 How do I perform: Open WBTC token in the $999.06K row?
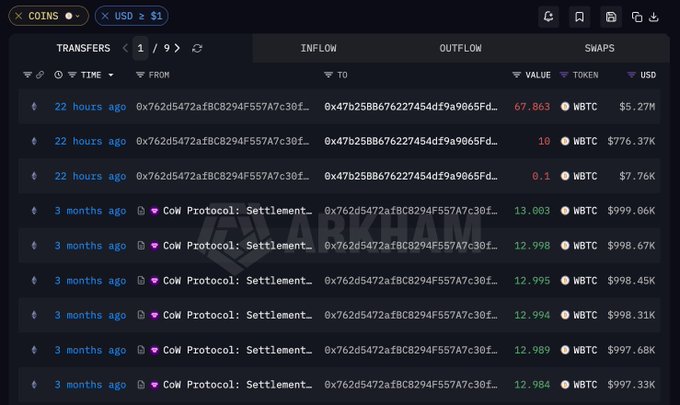coord(585,211)
